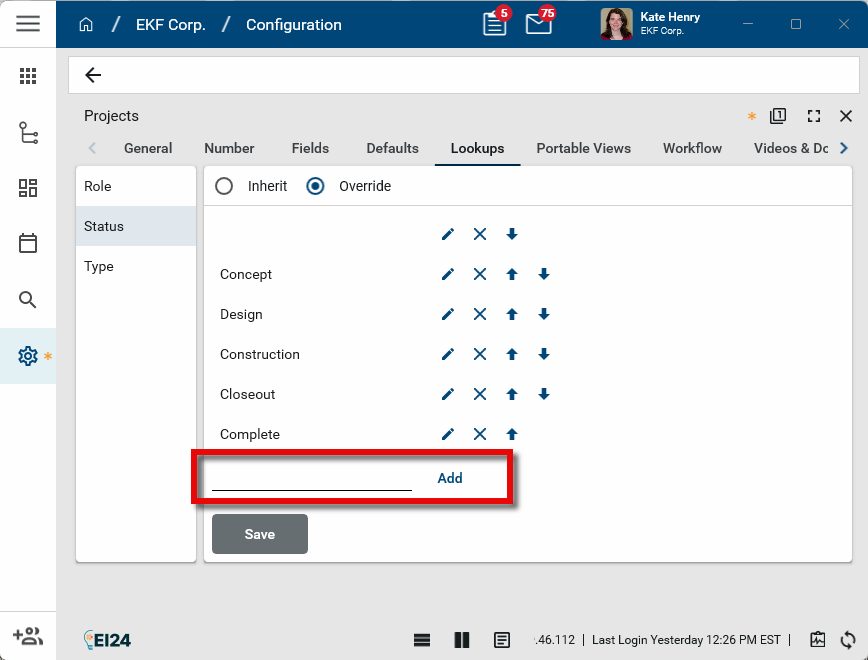Image resolution: width=868 pixels, height=660 pixels.
Task: Select the Inherit radio option
Action: [224, 186]
